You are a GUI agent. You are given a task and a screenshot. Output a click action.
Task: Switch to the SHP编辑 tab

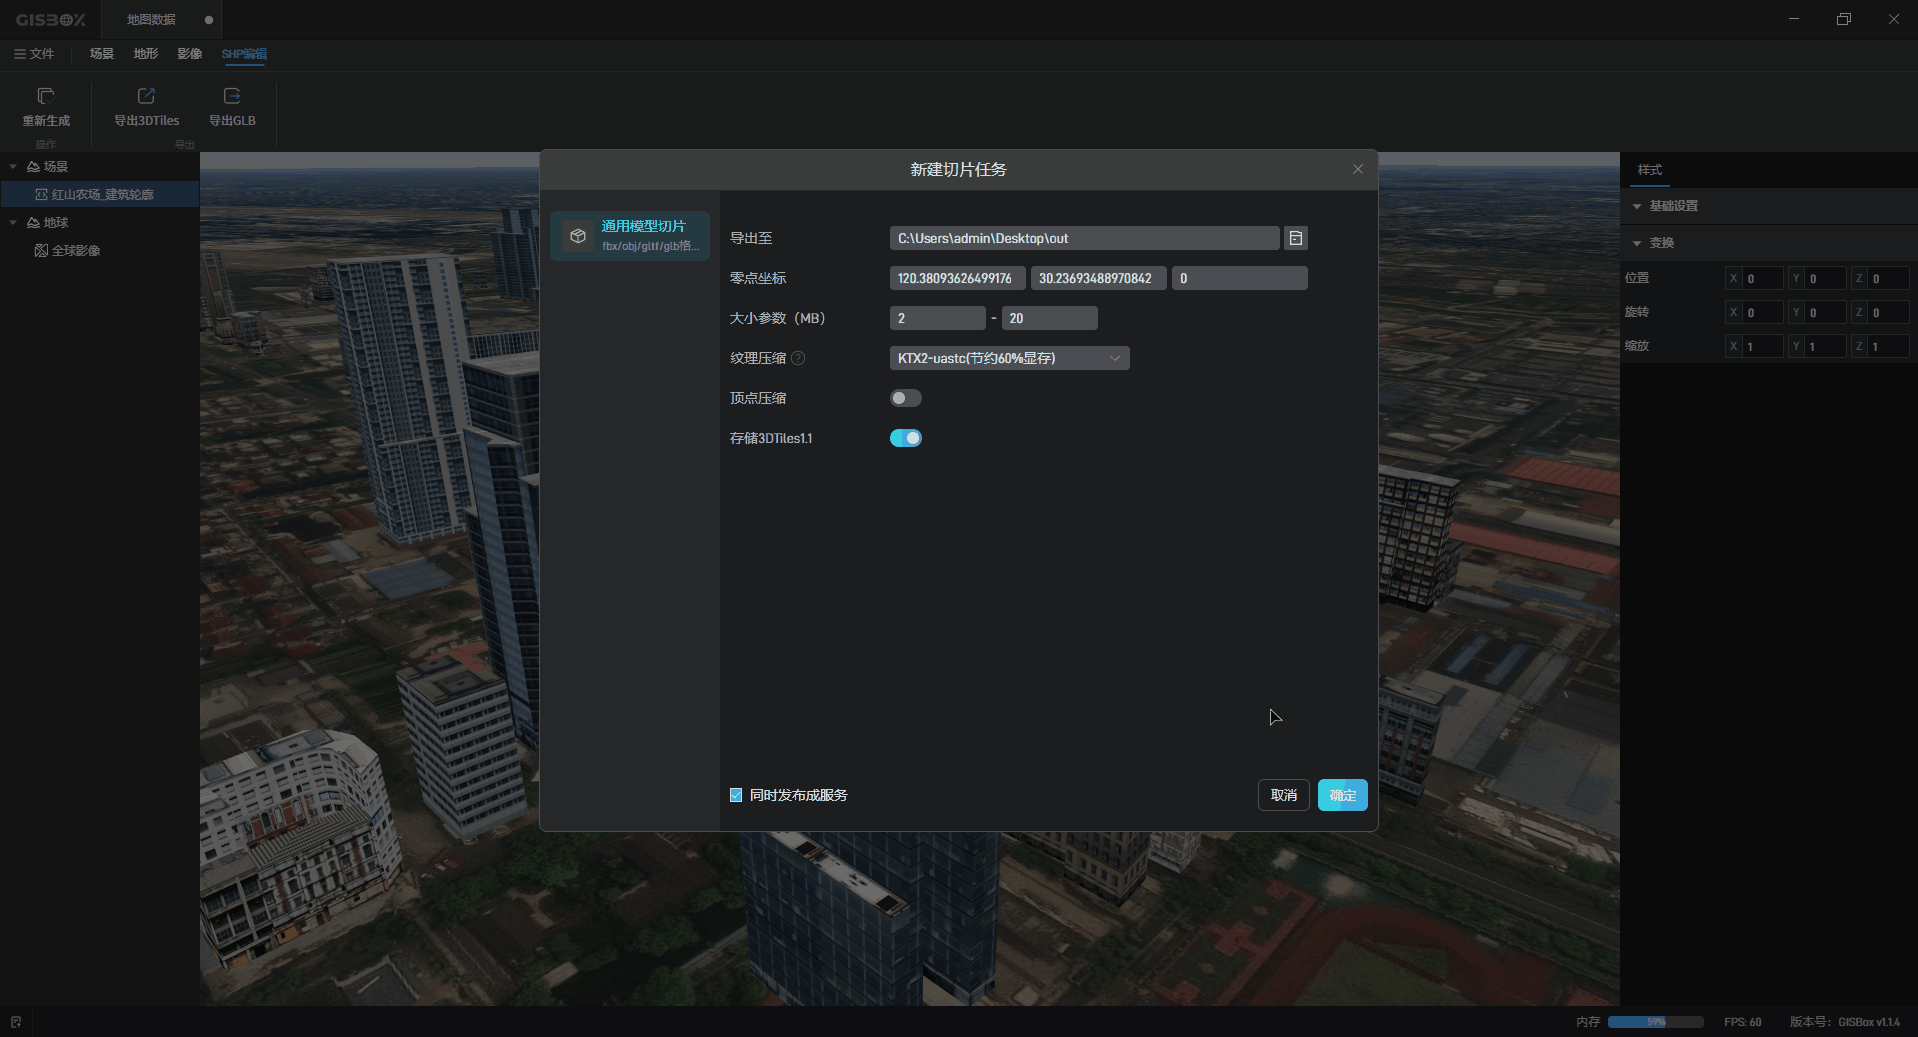244,54
